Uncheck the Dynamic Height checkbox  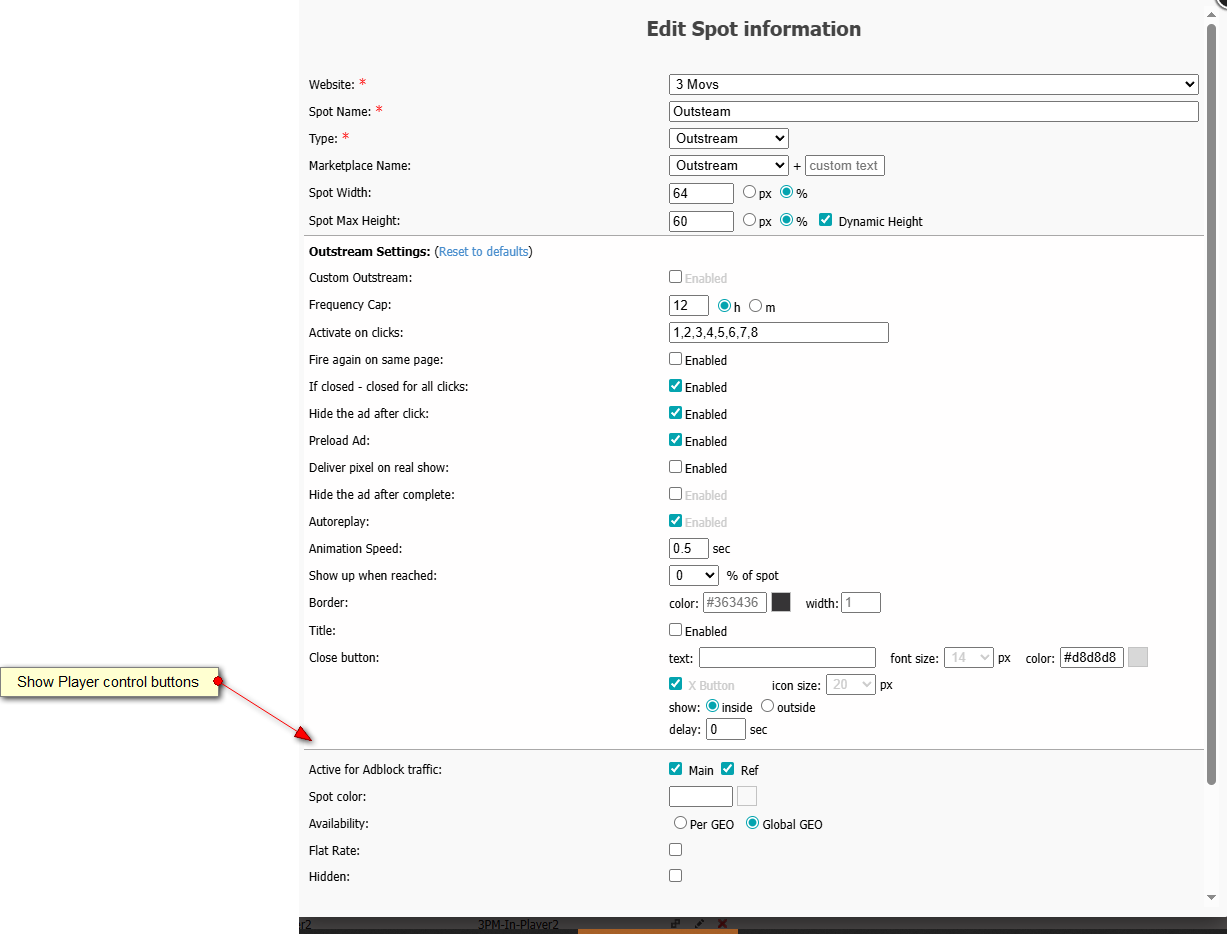tap(826, 220)
